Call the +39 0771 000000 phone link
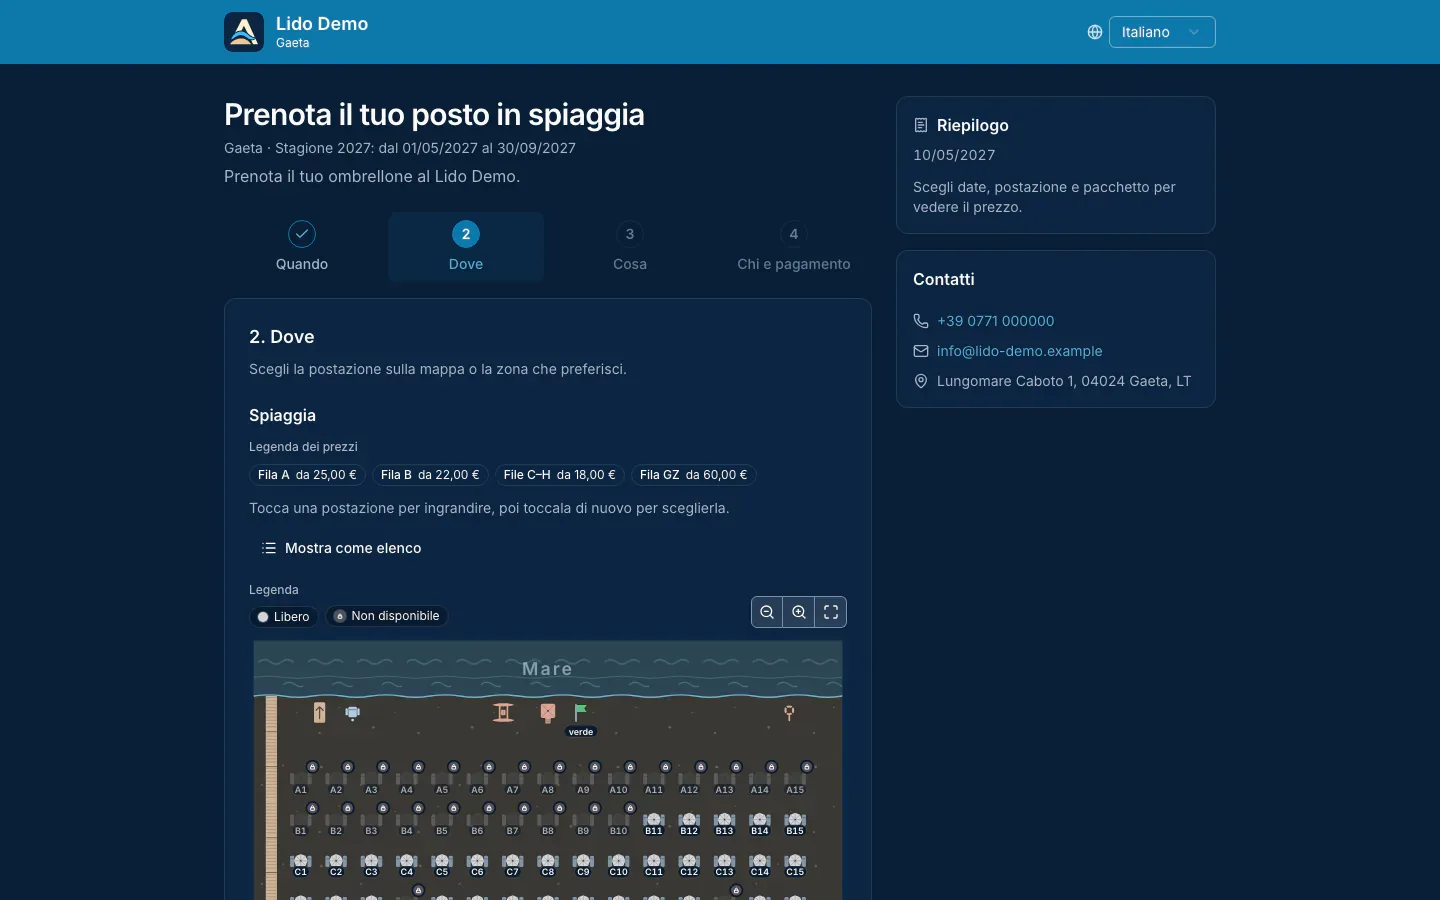This screenshot has width=1440, height=900. tap(995, 321)
